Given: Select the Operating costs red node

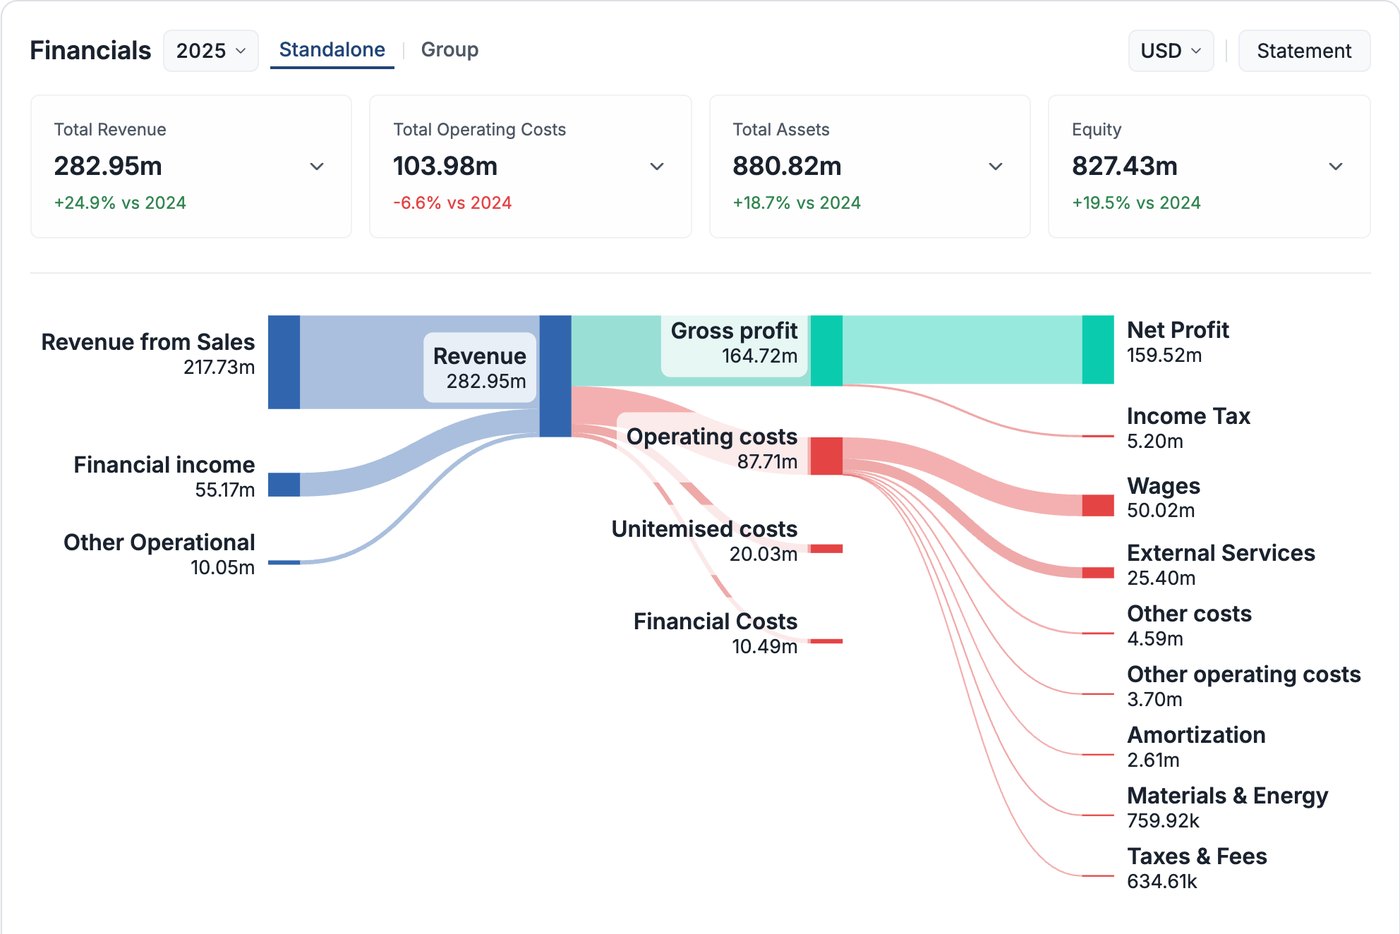Looking at the screenshot, I should (x=826, y=456).
